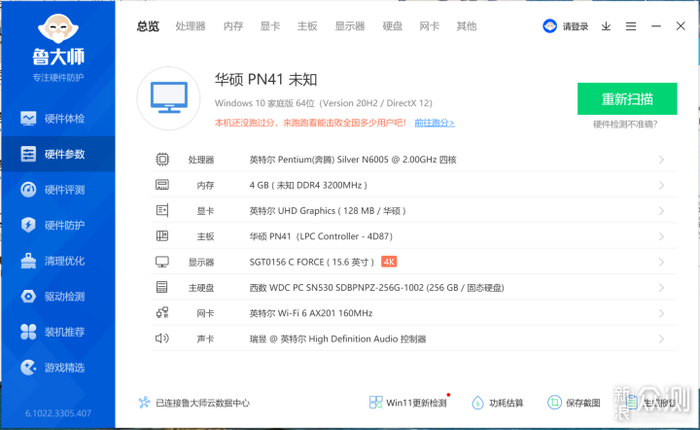
Task: Click the cloud data center connection icon
Action: point(144,403)
